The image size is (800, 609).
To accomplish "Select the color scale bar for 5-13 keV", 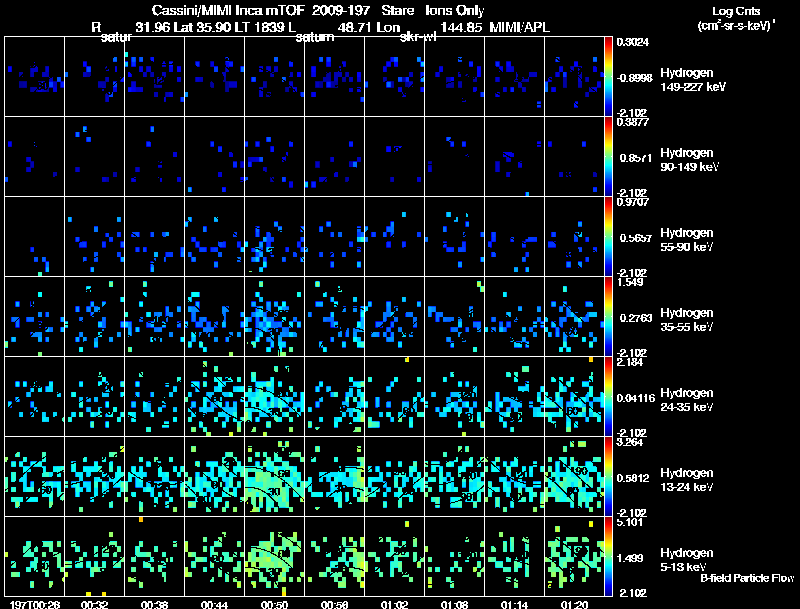I will pos(608,556).
